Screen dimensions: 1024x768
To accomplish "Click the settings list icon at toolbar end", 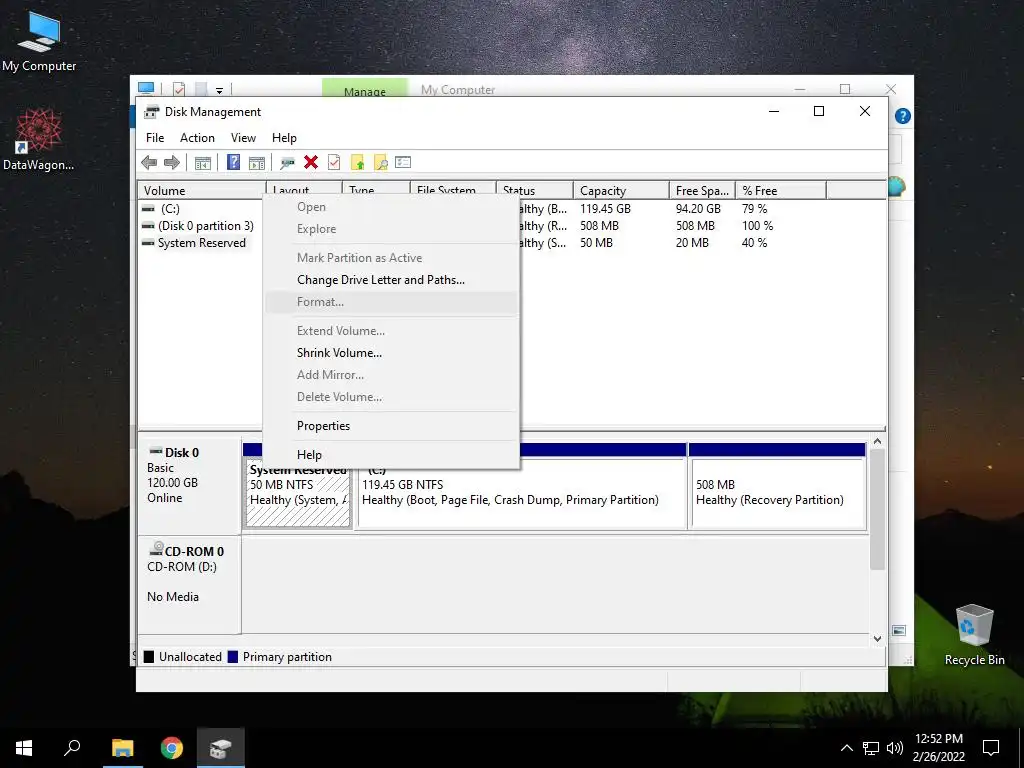I will [403, 162].
